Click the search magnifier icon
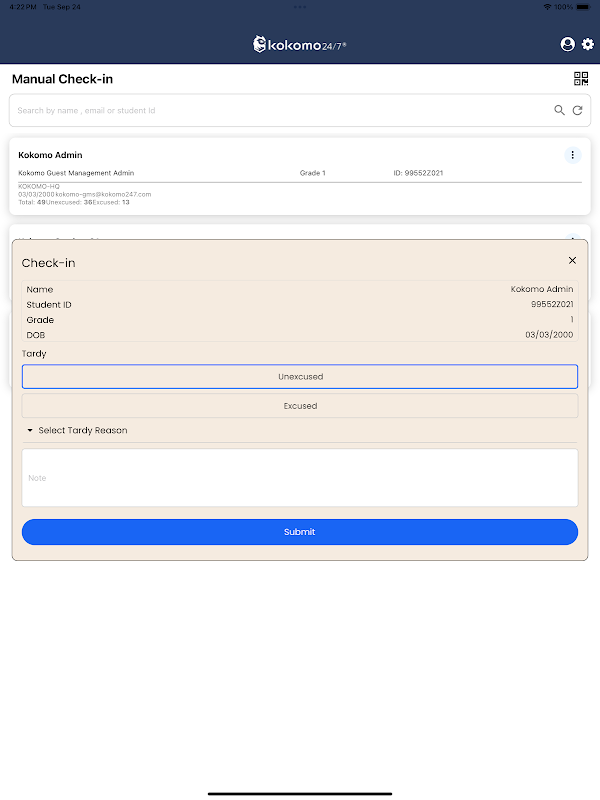Screen dimensions: 600x800 [559, 110]
